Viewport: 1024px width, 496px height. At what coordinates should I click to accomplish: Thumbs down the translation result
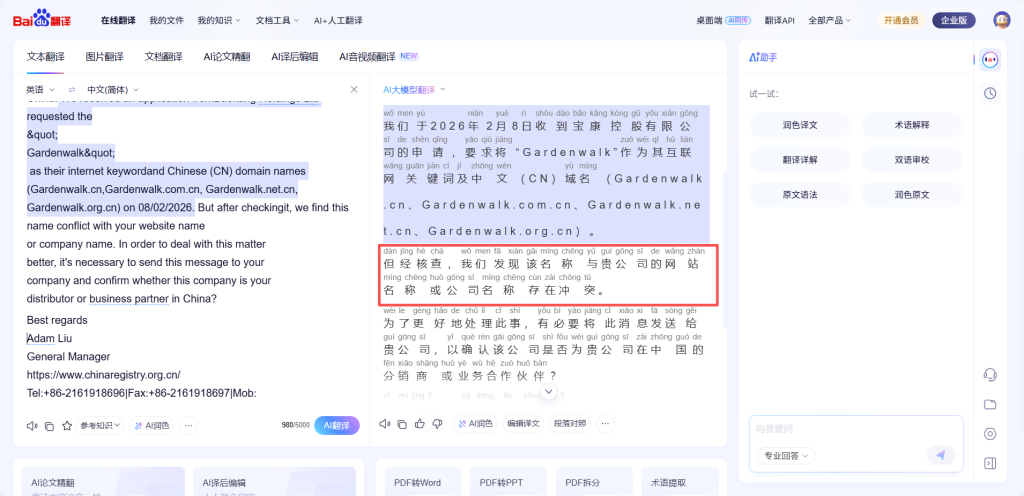[x=438, y=424]
